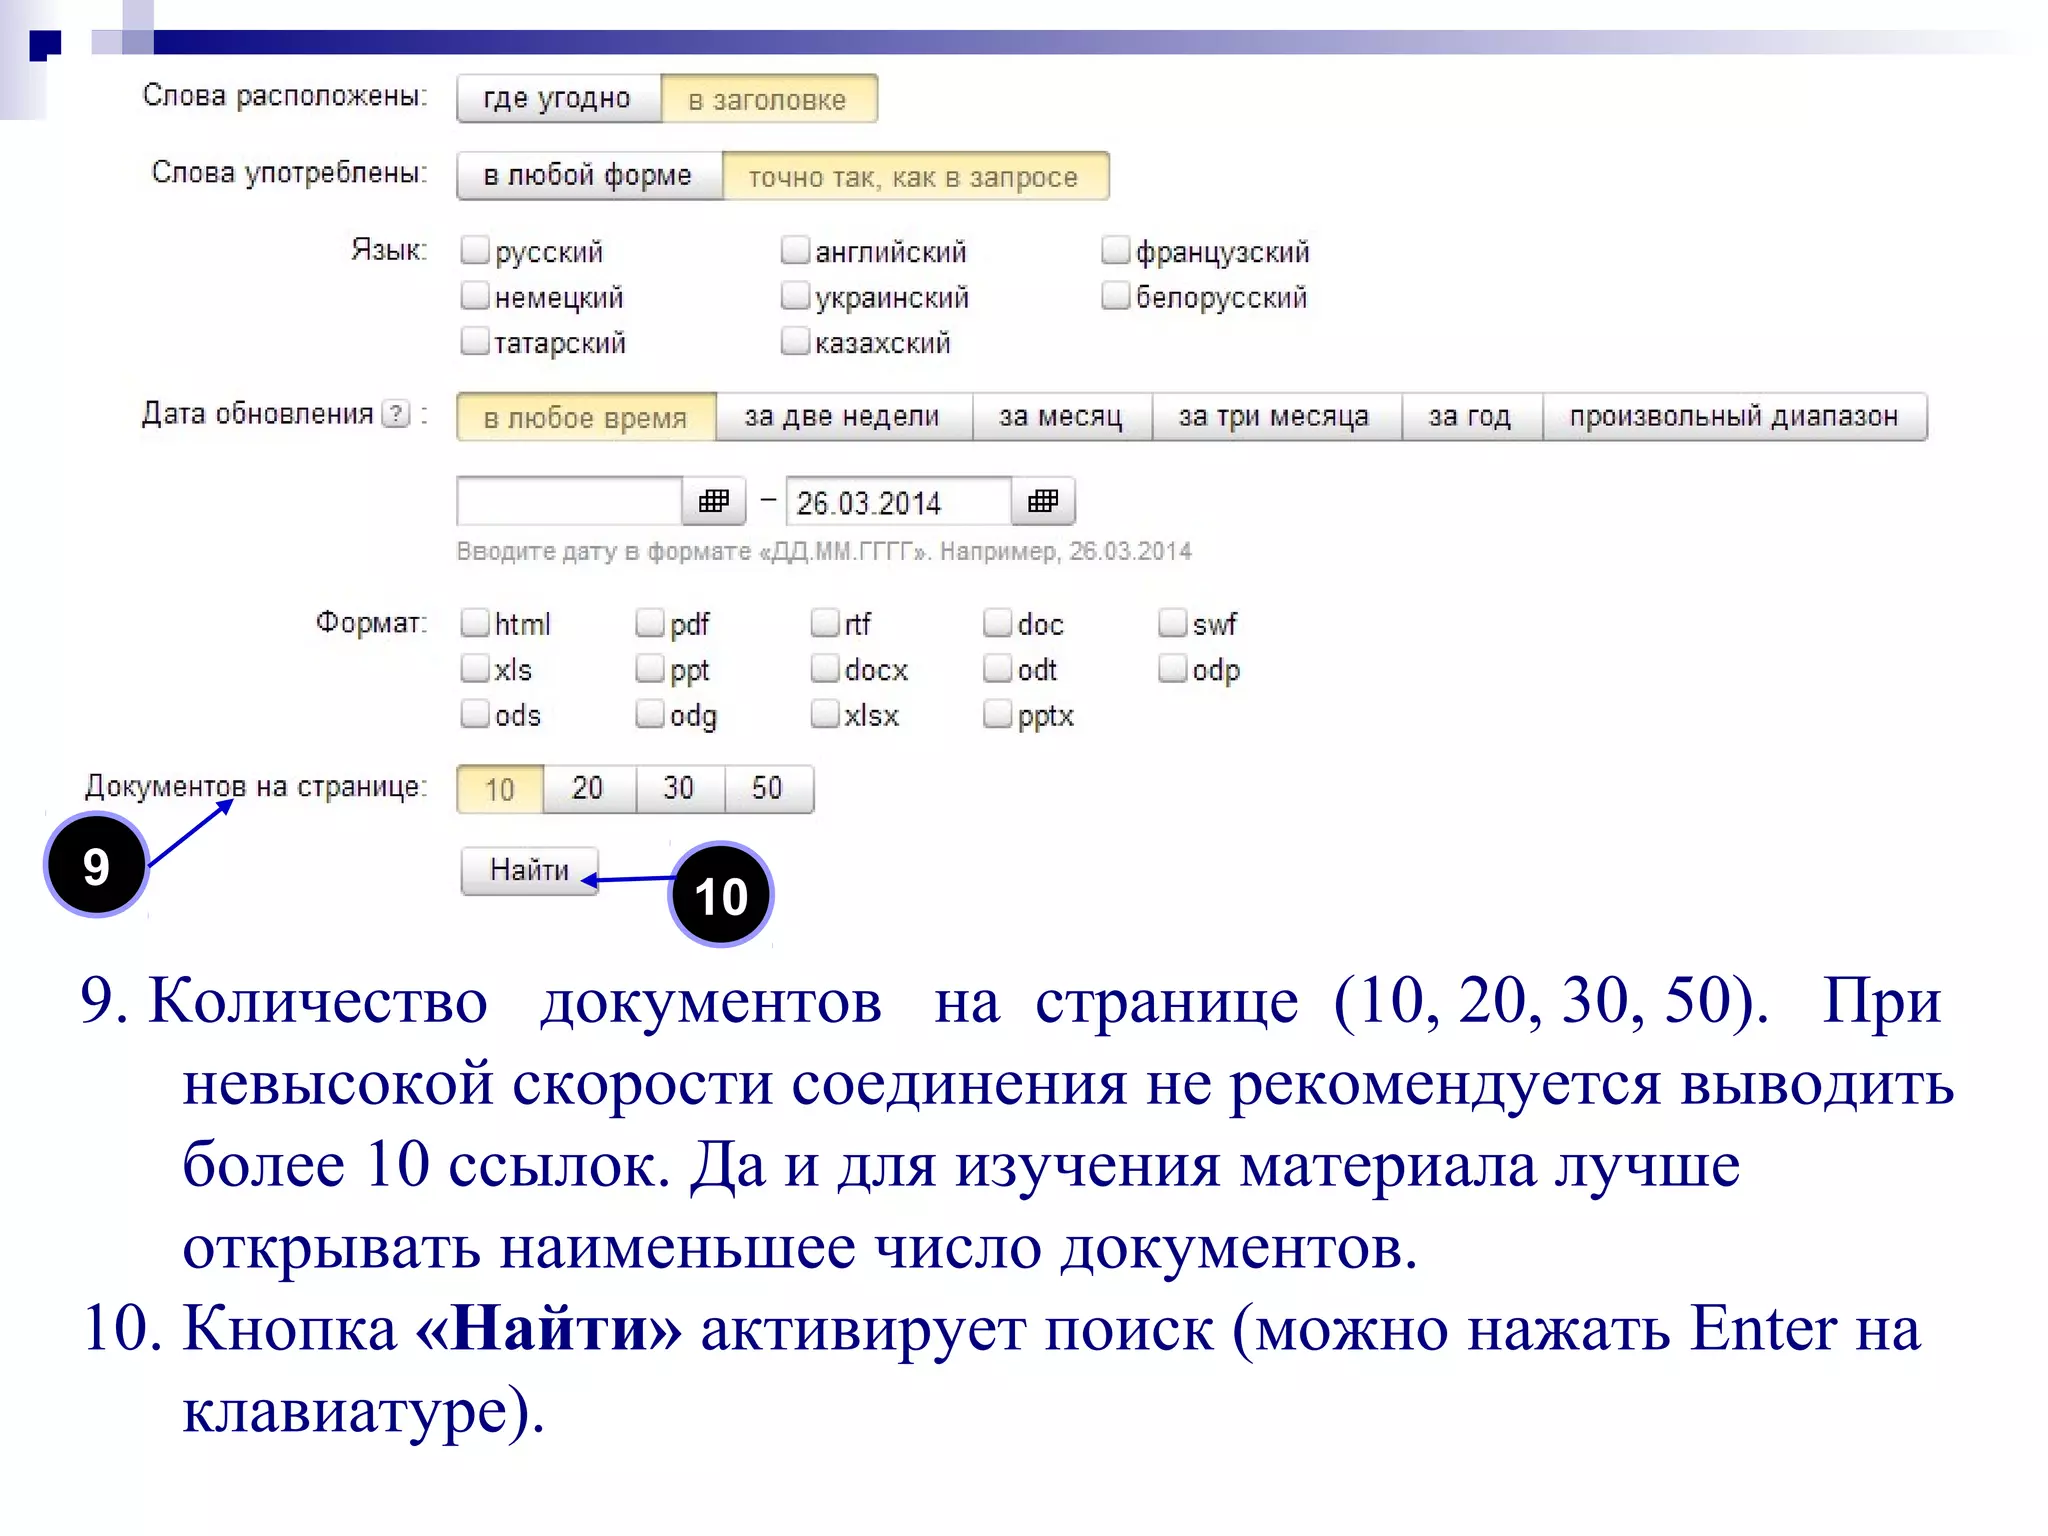
Task: Check the xlsx format box
Action: 825,713
